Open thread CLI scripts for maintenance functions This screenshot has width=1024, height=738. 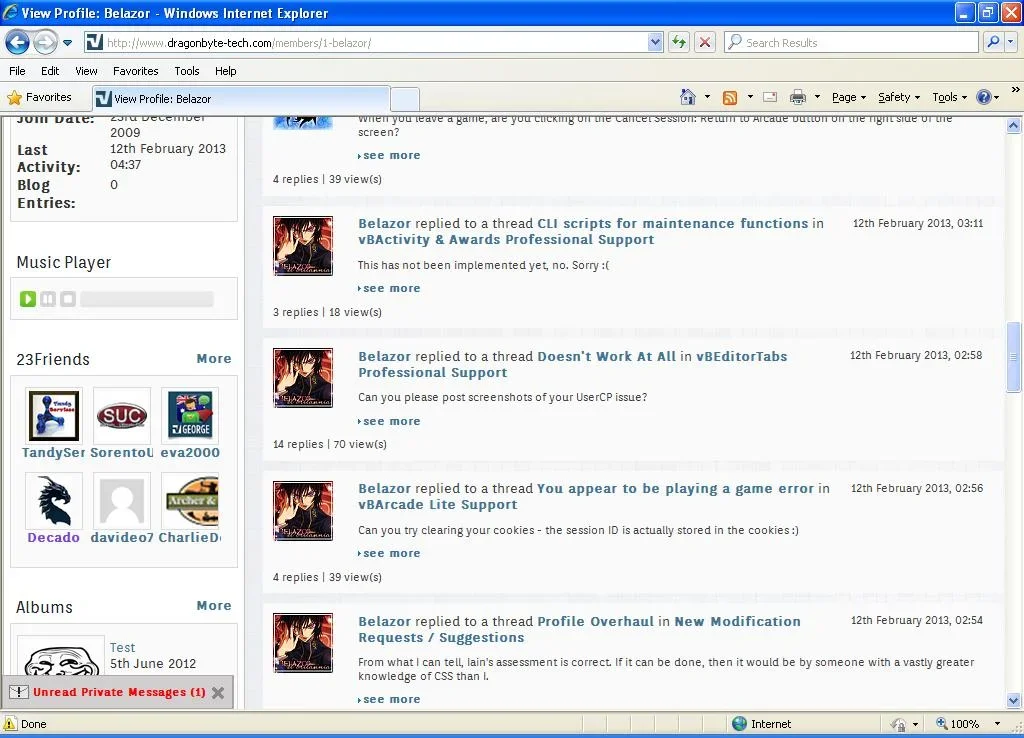[673, 223]
